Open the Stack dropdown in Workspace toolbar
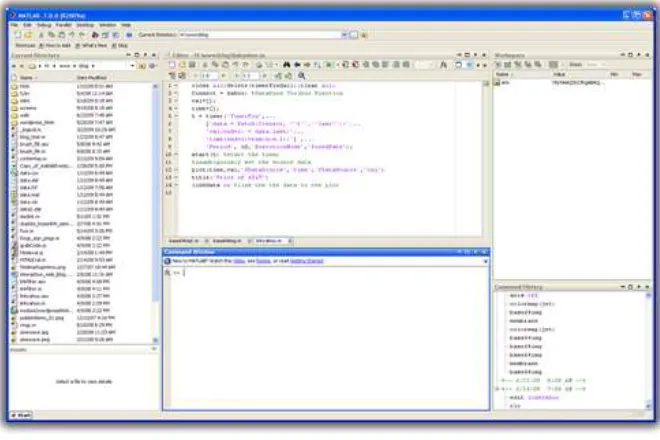This screenshot has height=440, width=660. 595,65
